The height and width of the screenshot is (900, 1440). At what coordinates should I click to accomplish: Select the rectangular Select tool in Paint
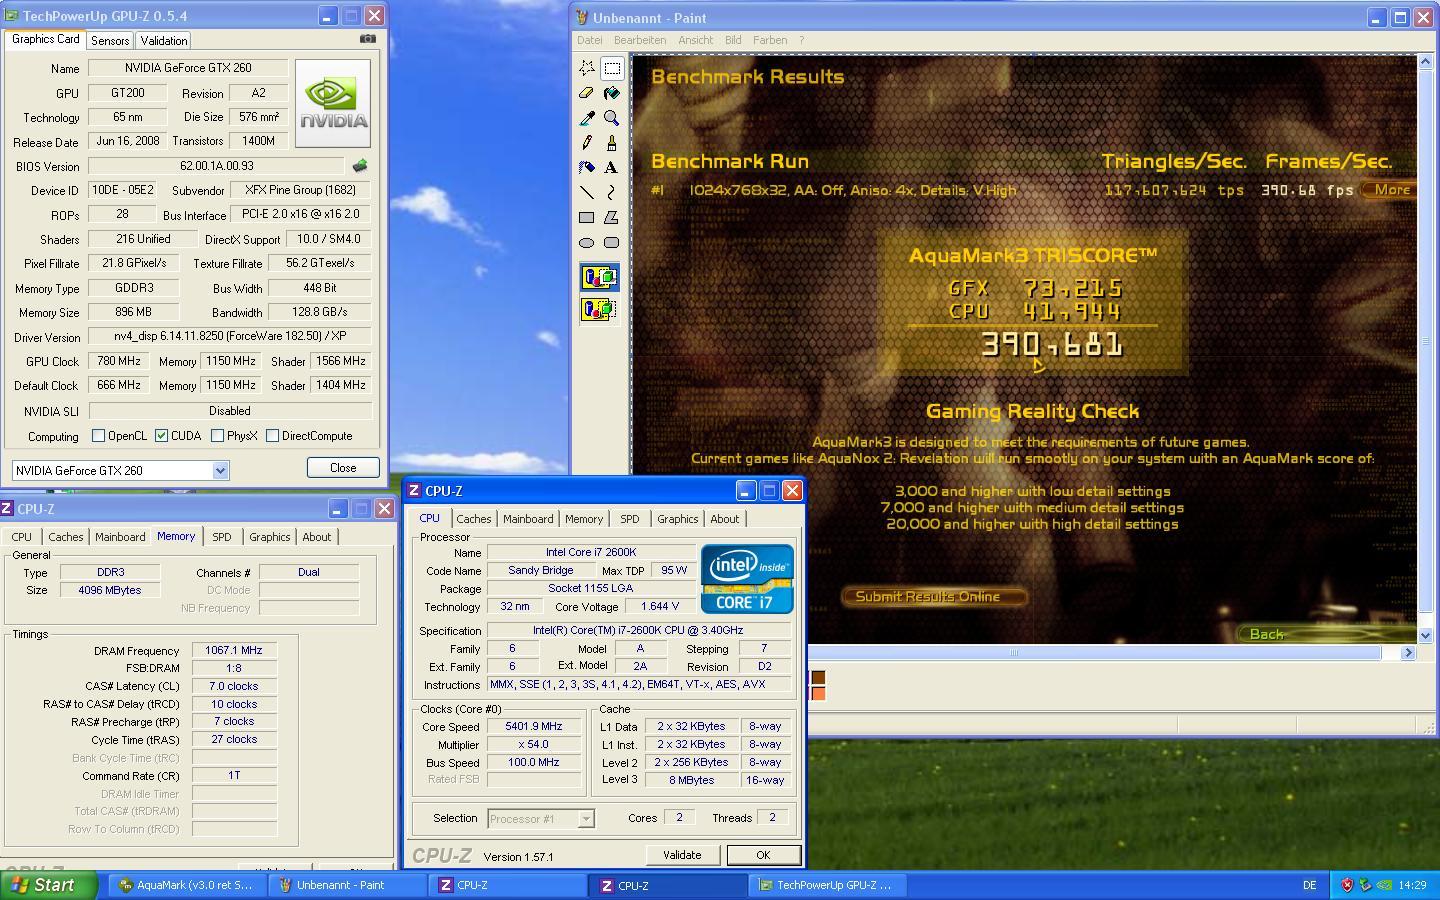pos(612,68)
